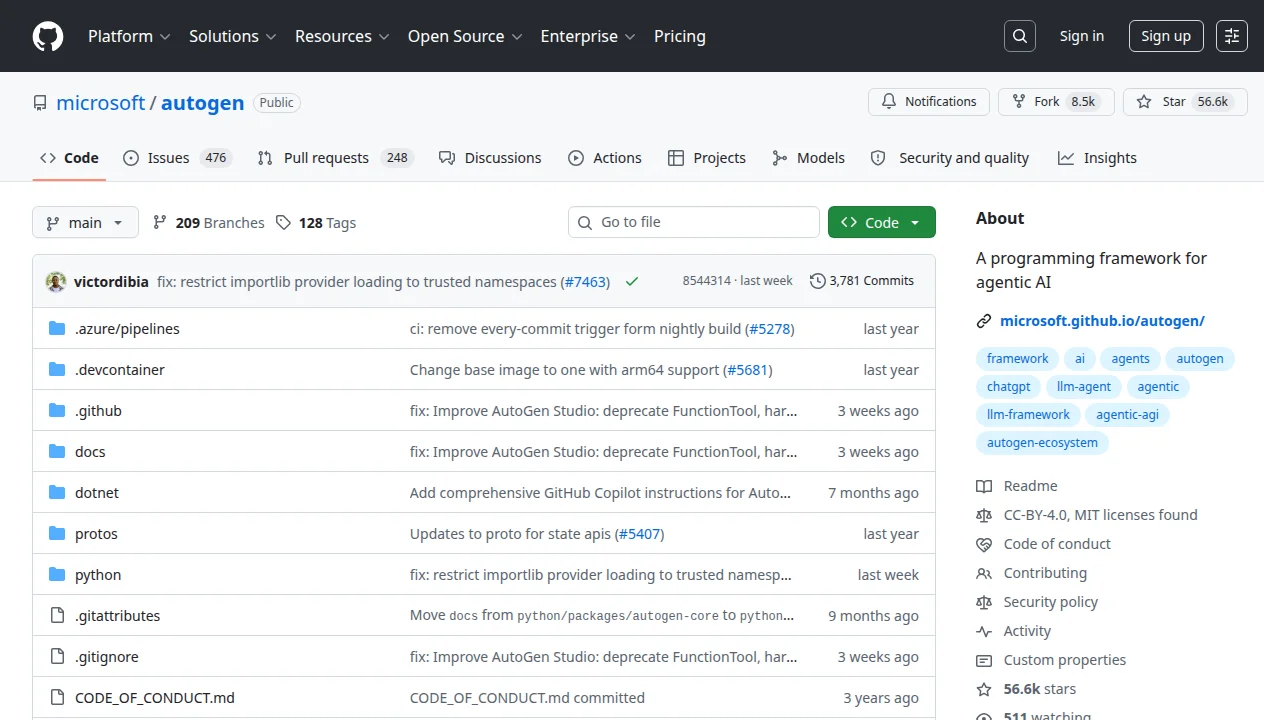Image resolution: width=1264 pixels, height=720 pixels.
Task: Open the microsoft.github.io/autogen link
Action: click(1102, 320)
